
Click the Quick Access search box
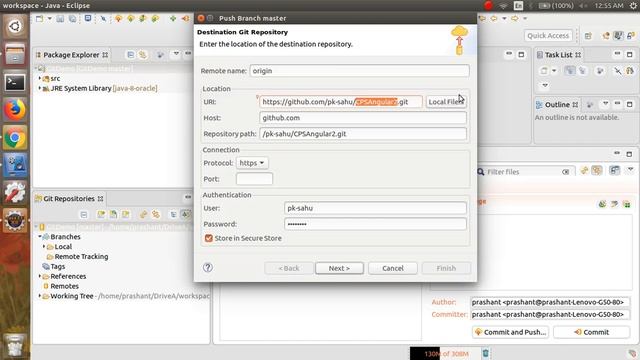click(548, 36)
